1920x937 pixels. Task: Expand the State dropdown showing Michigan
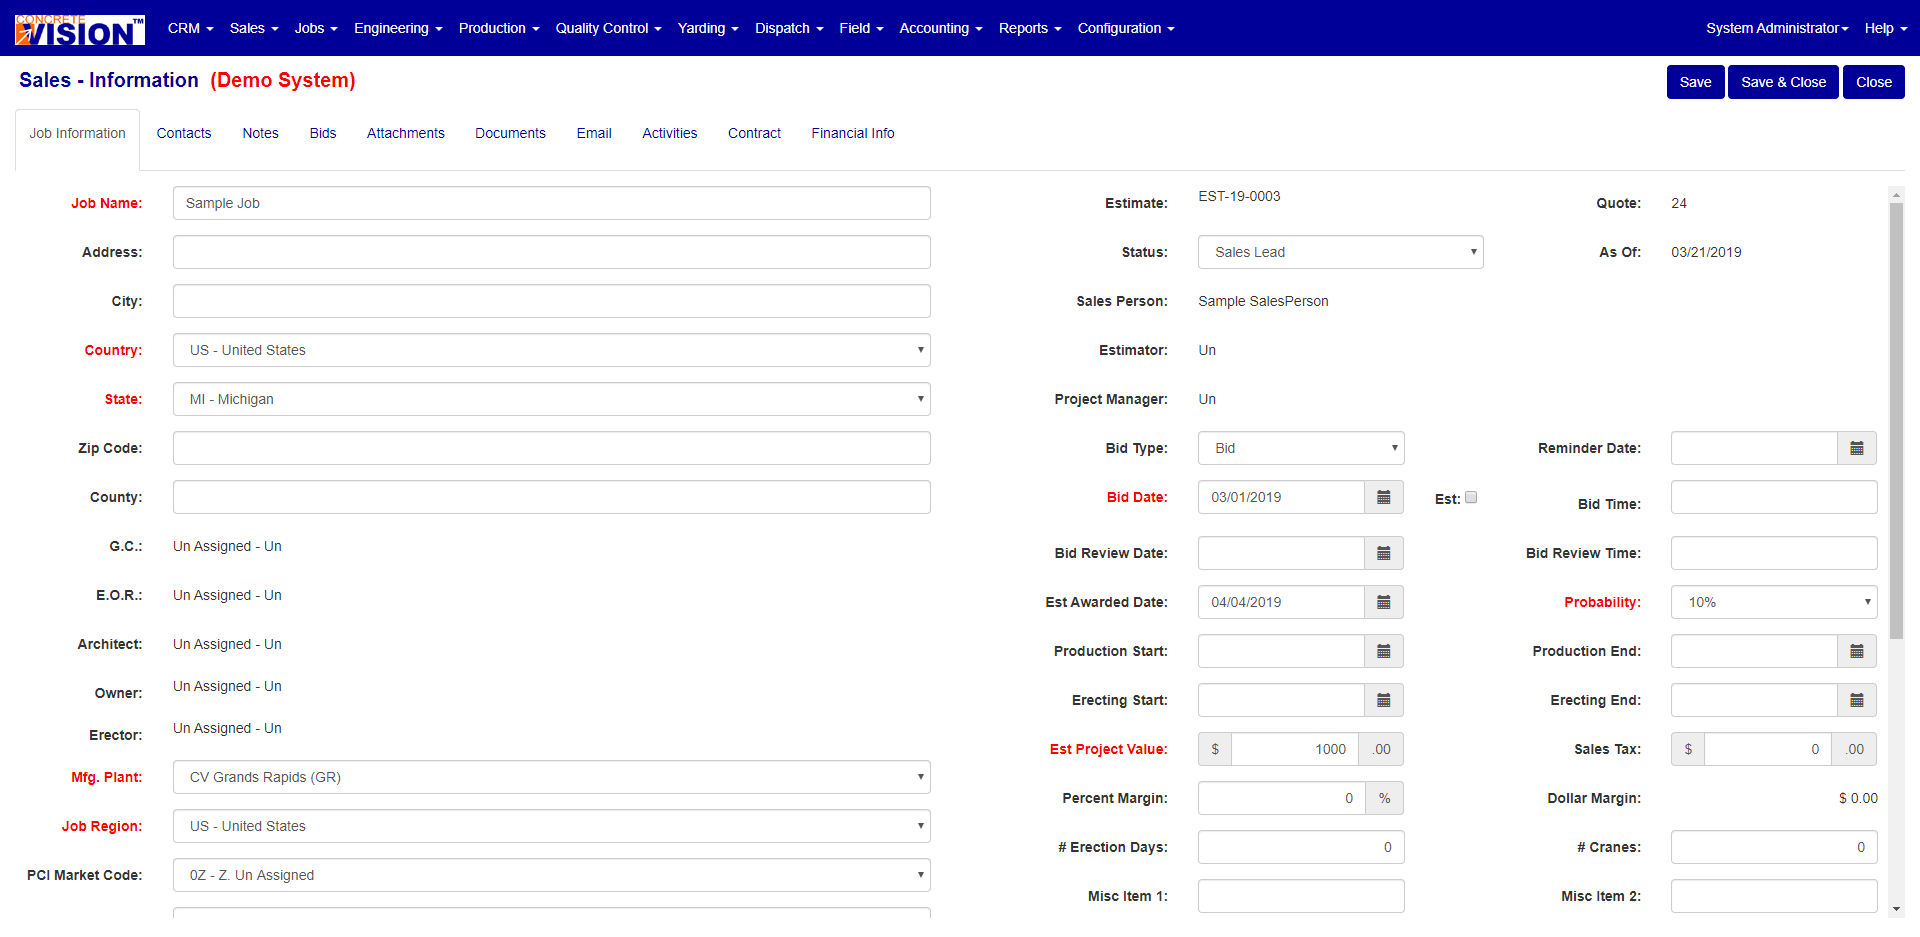tap(551, 399)
